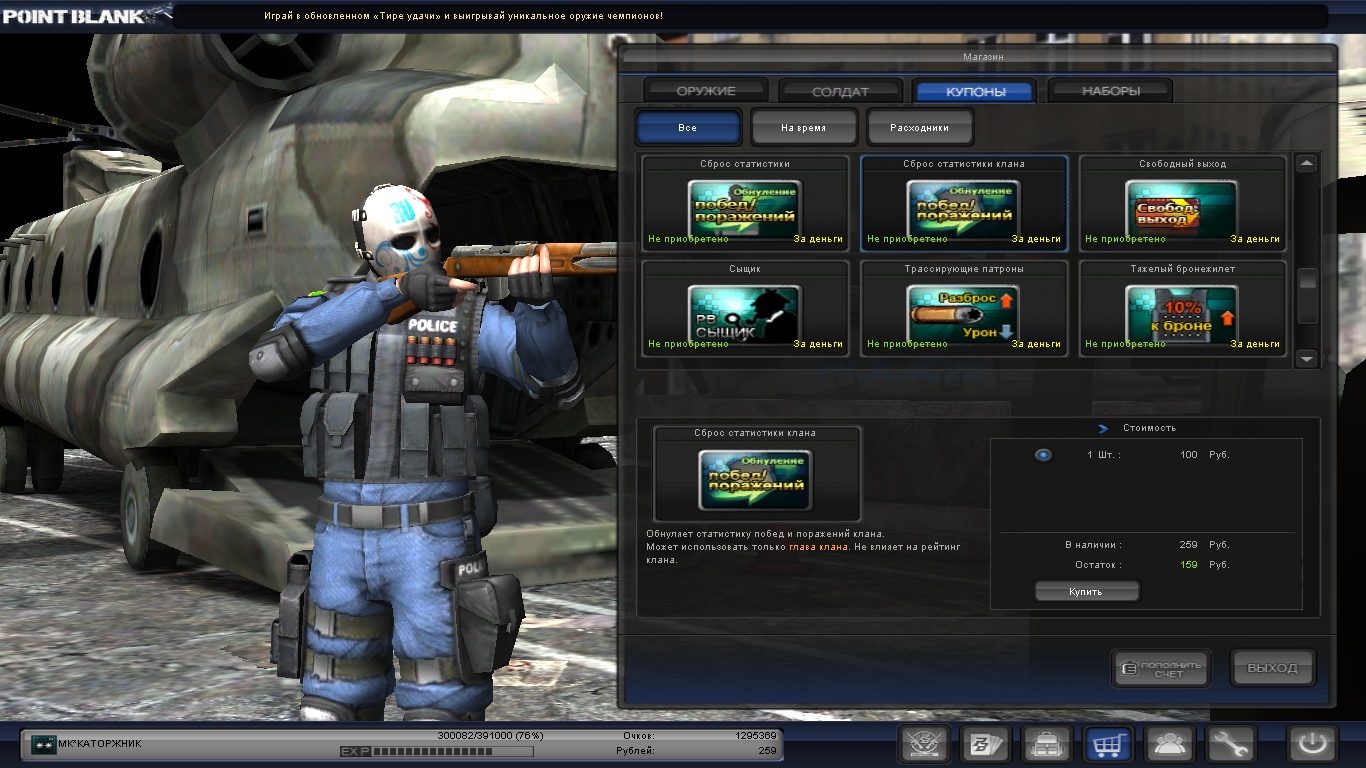Select the Свободный выход coupon
The height and width of the screenshot is (768, 1366).
[1182, 203]
